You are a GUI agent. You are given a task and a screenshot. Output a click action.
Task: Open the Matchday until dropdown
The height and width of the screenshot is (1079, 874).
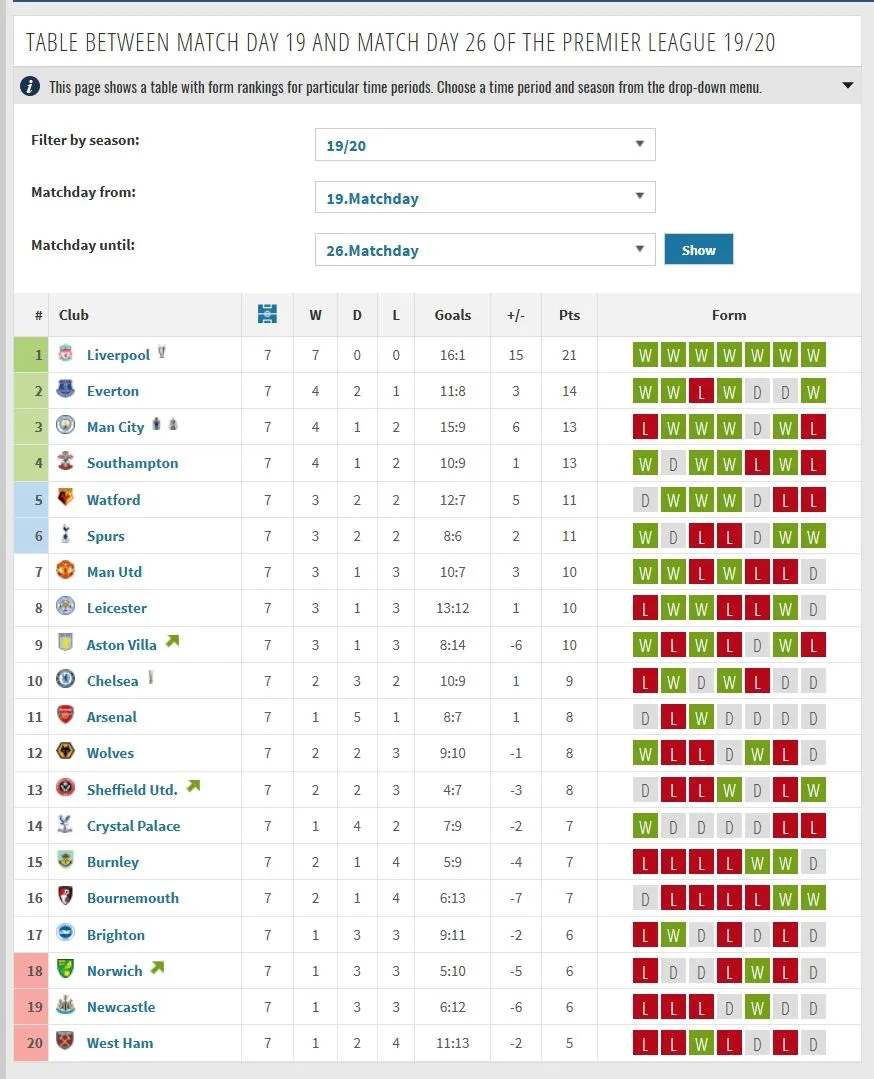tap(485, 250)
